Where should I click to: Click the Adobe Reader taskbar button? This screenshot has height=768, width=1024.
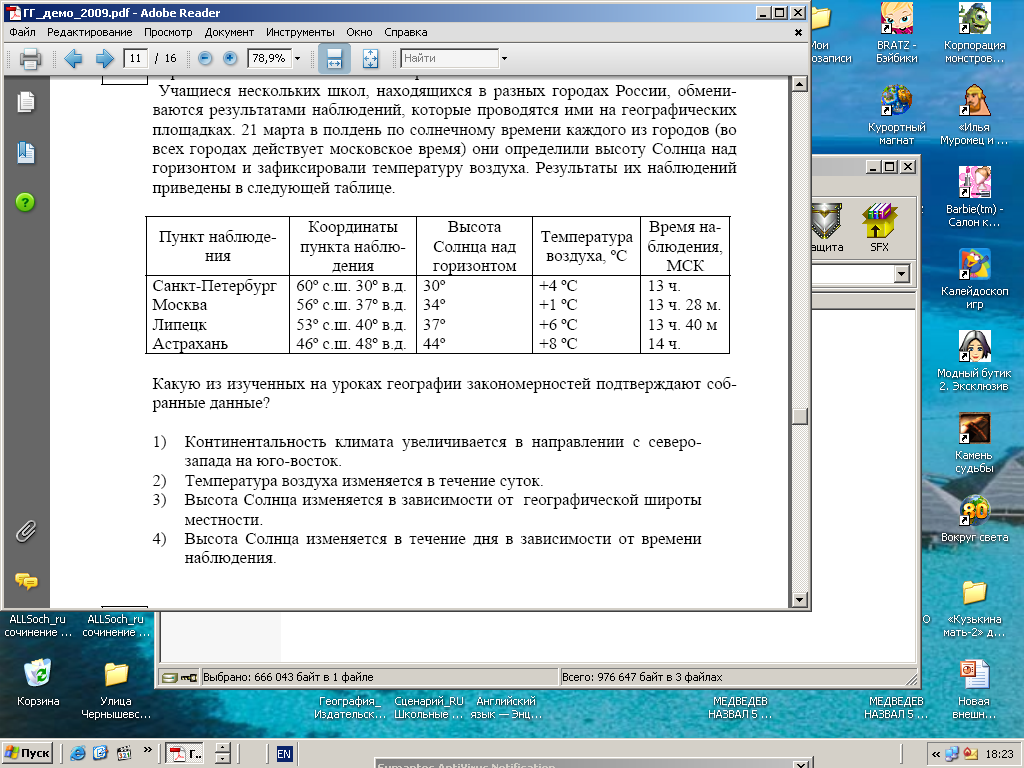[185, 754]
